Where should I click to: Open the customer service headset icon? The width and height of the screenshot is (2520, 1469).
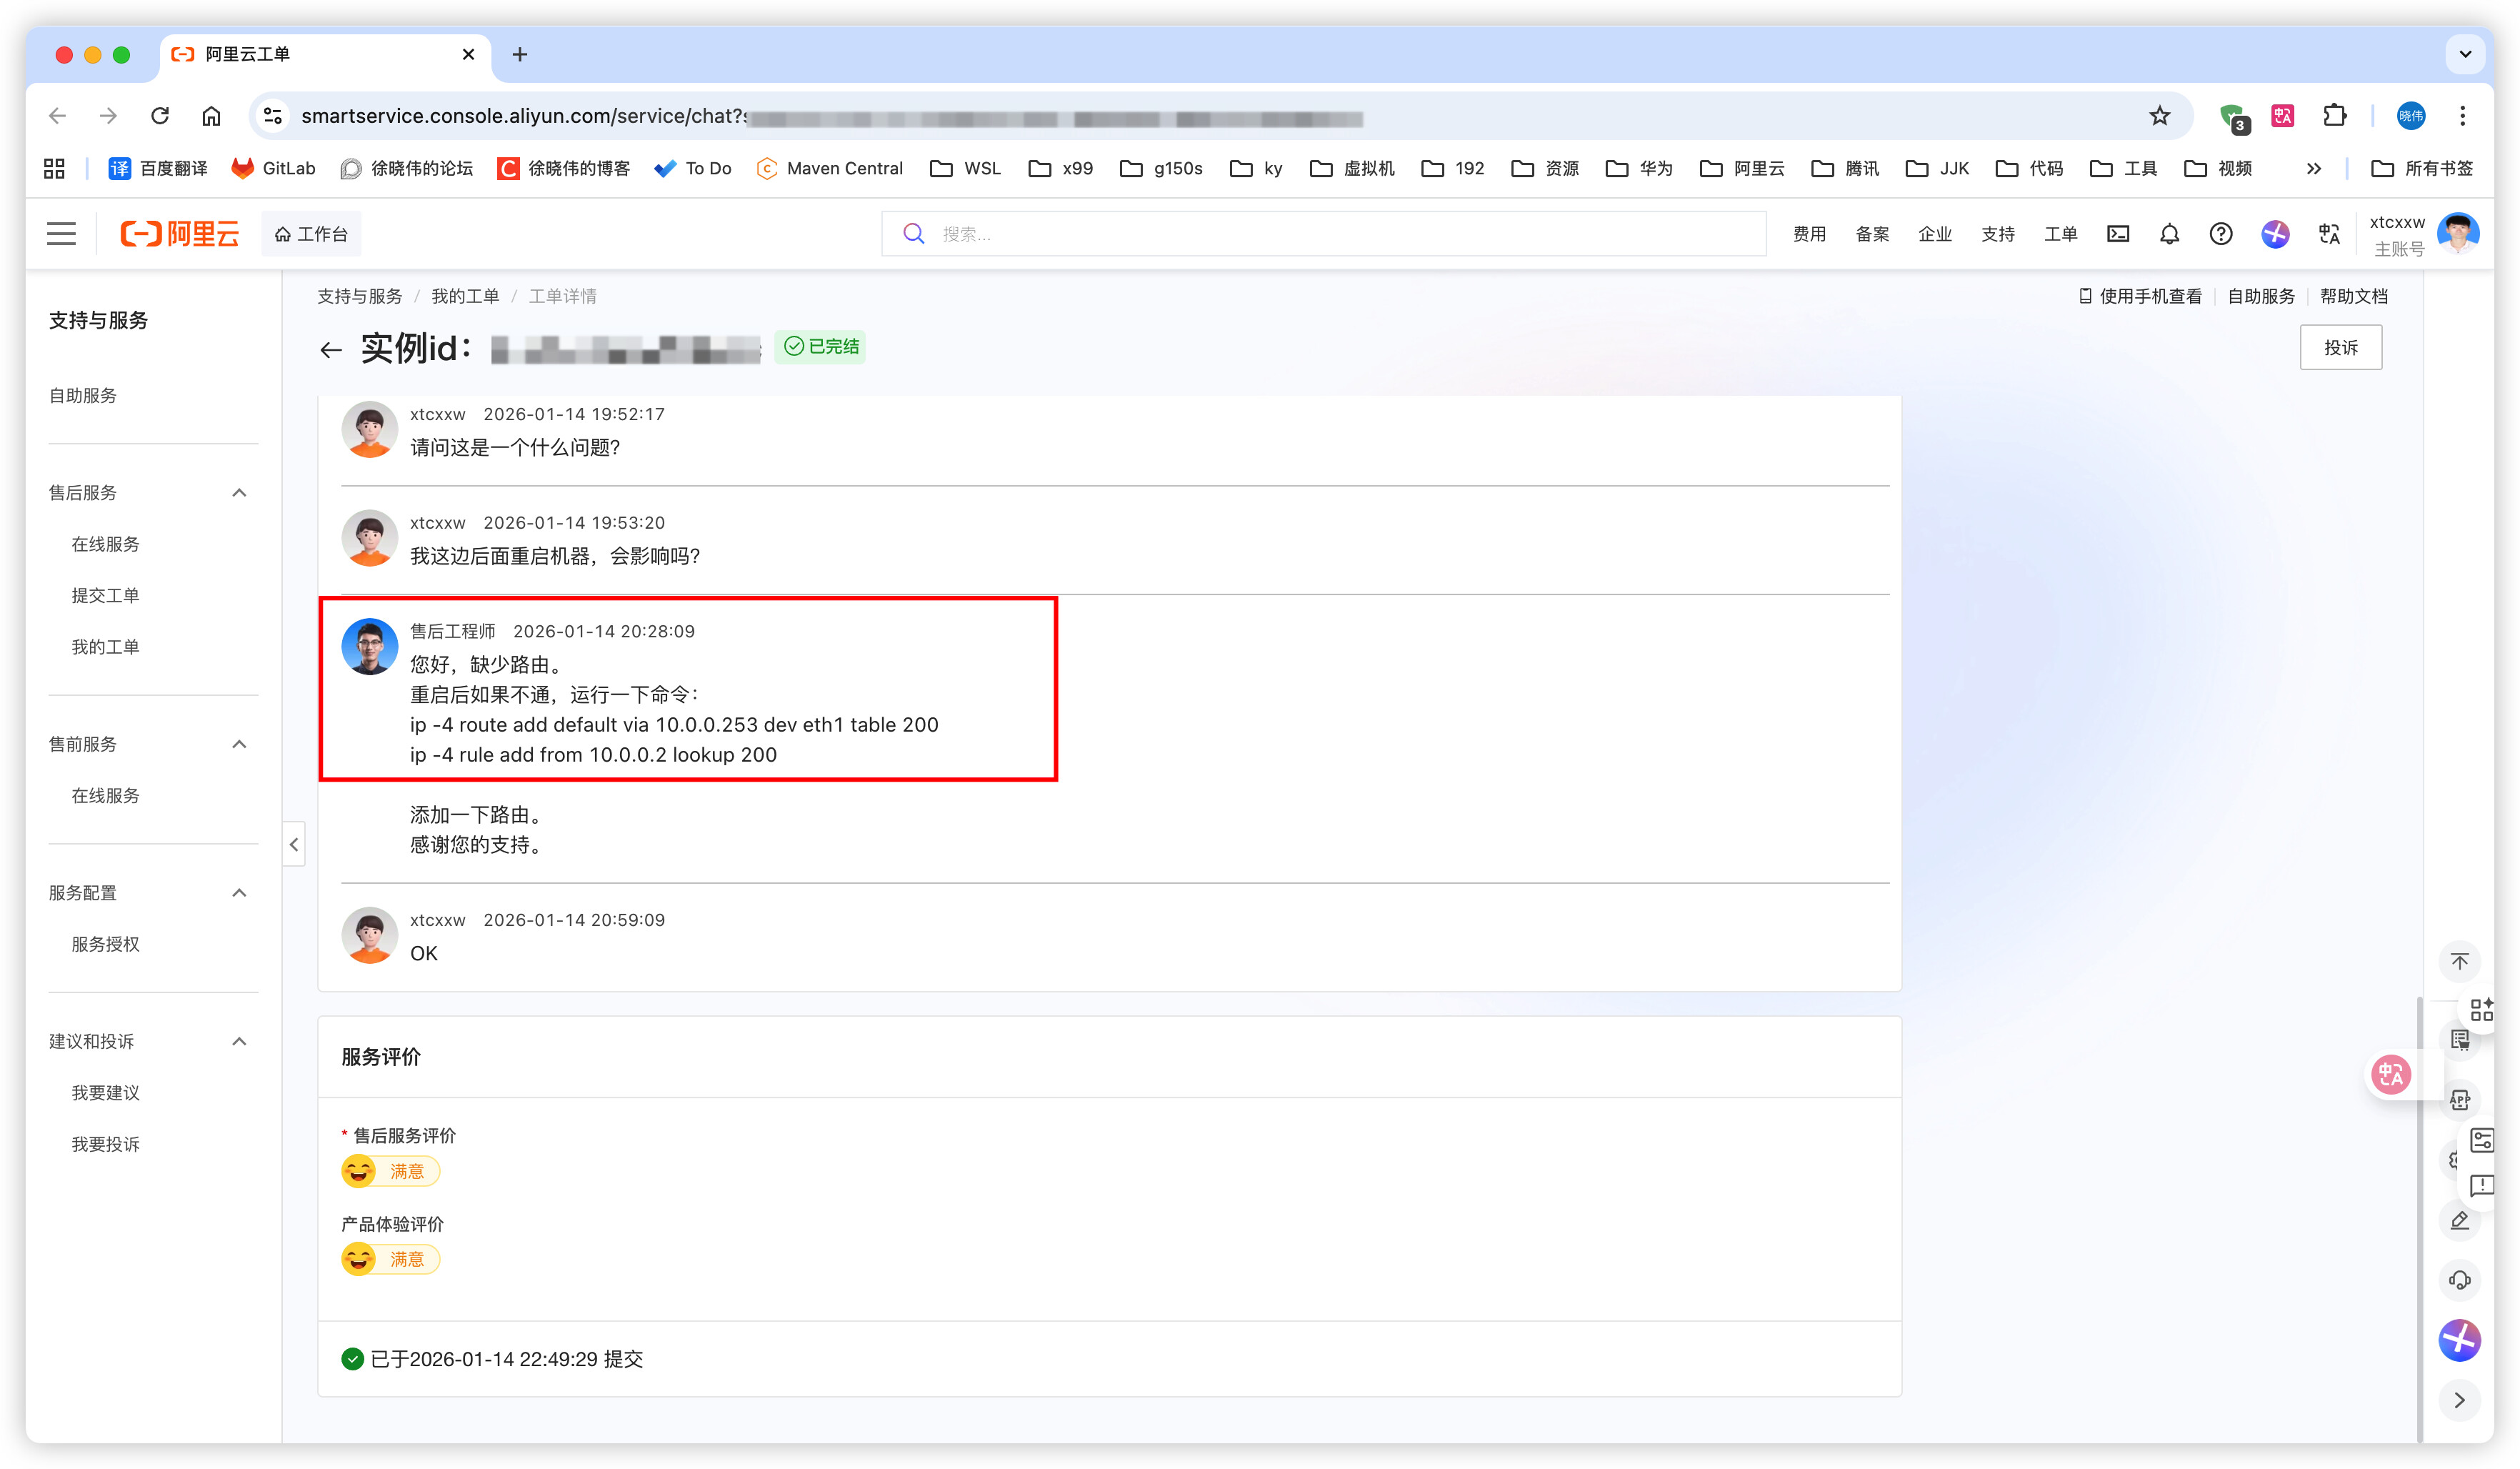2459,1280
